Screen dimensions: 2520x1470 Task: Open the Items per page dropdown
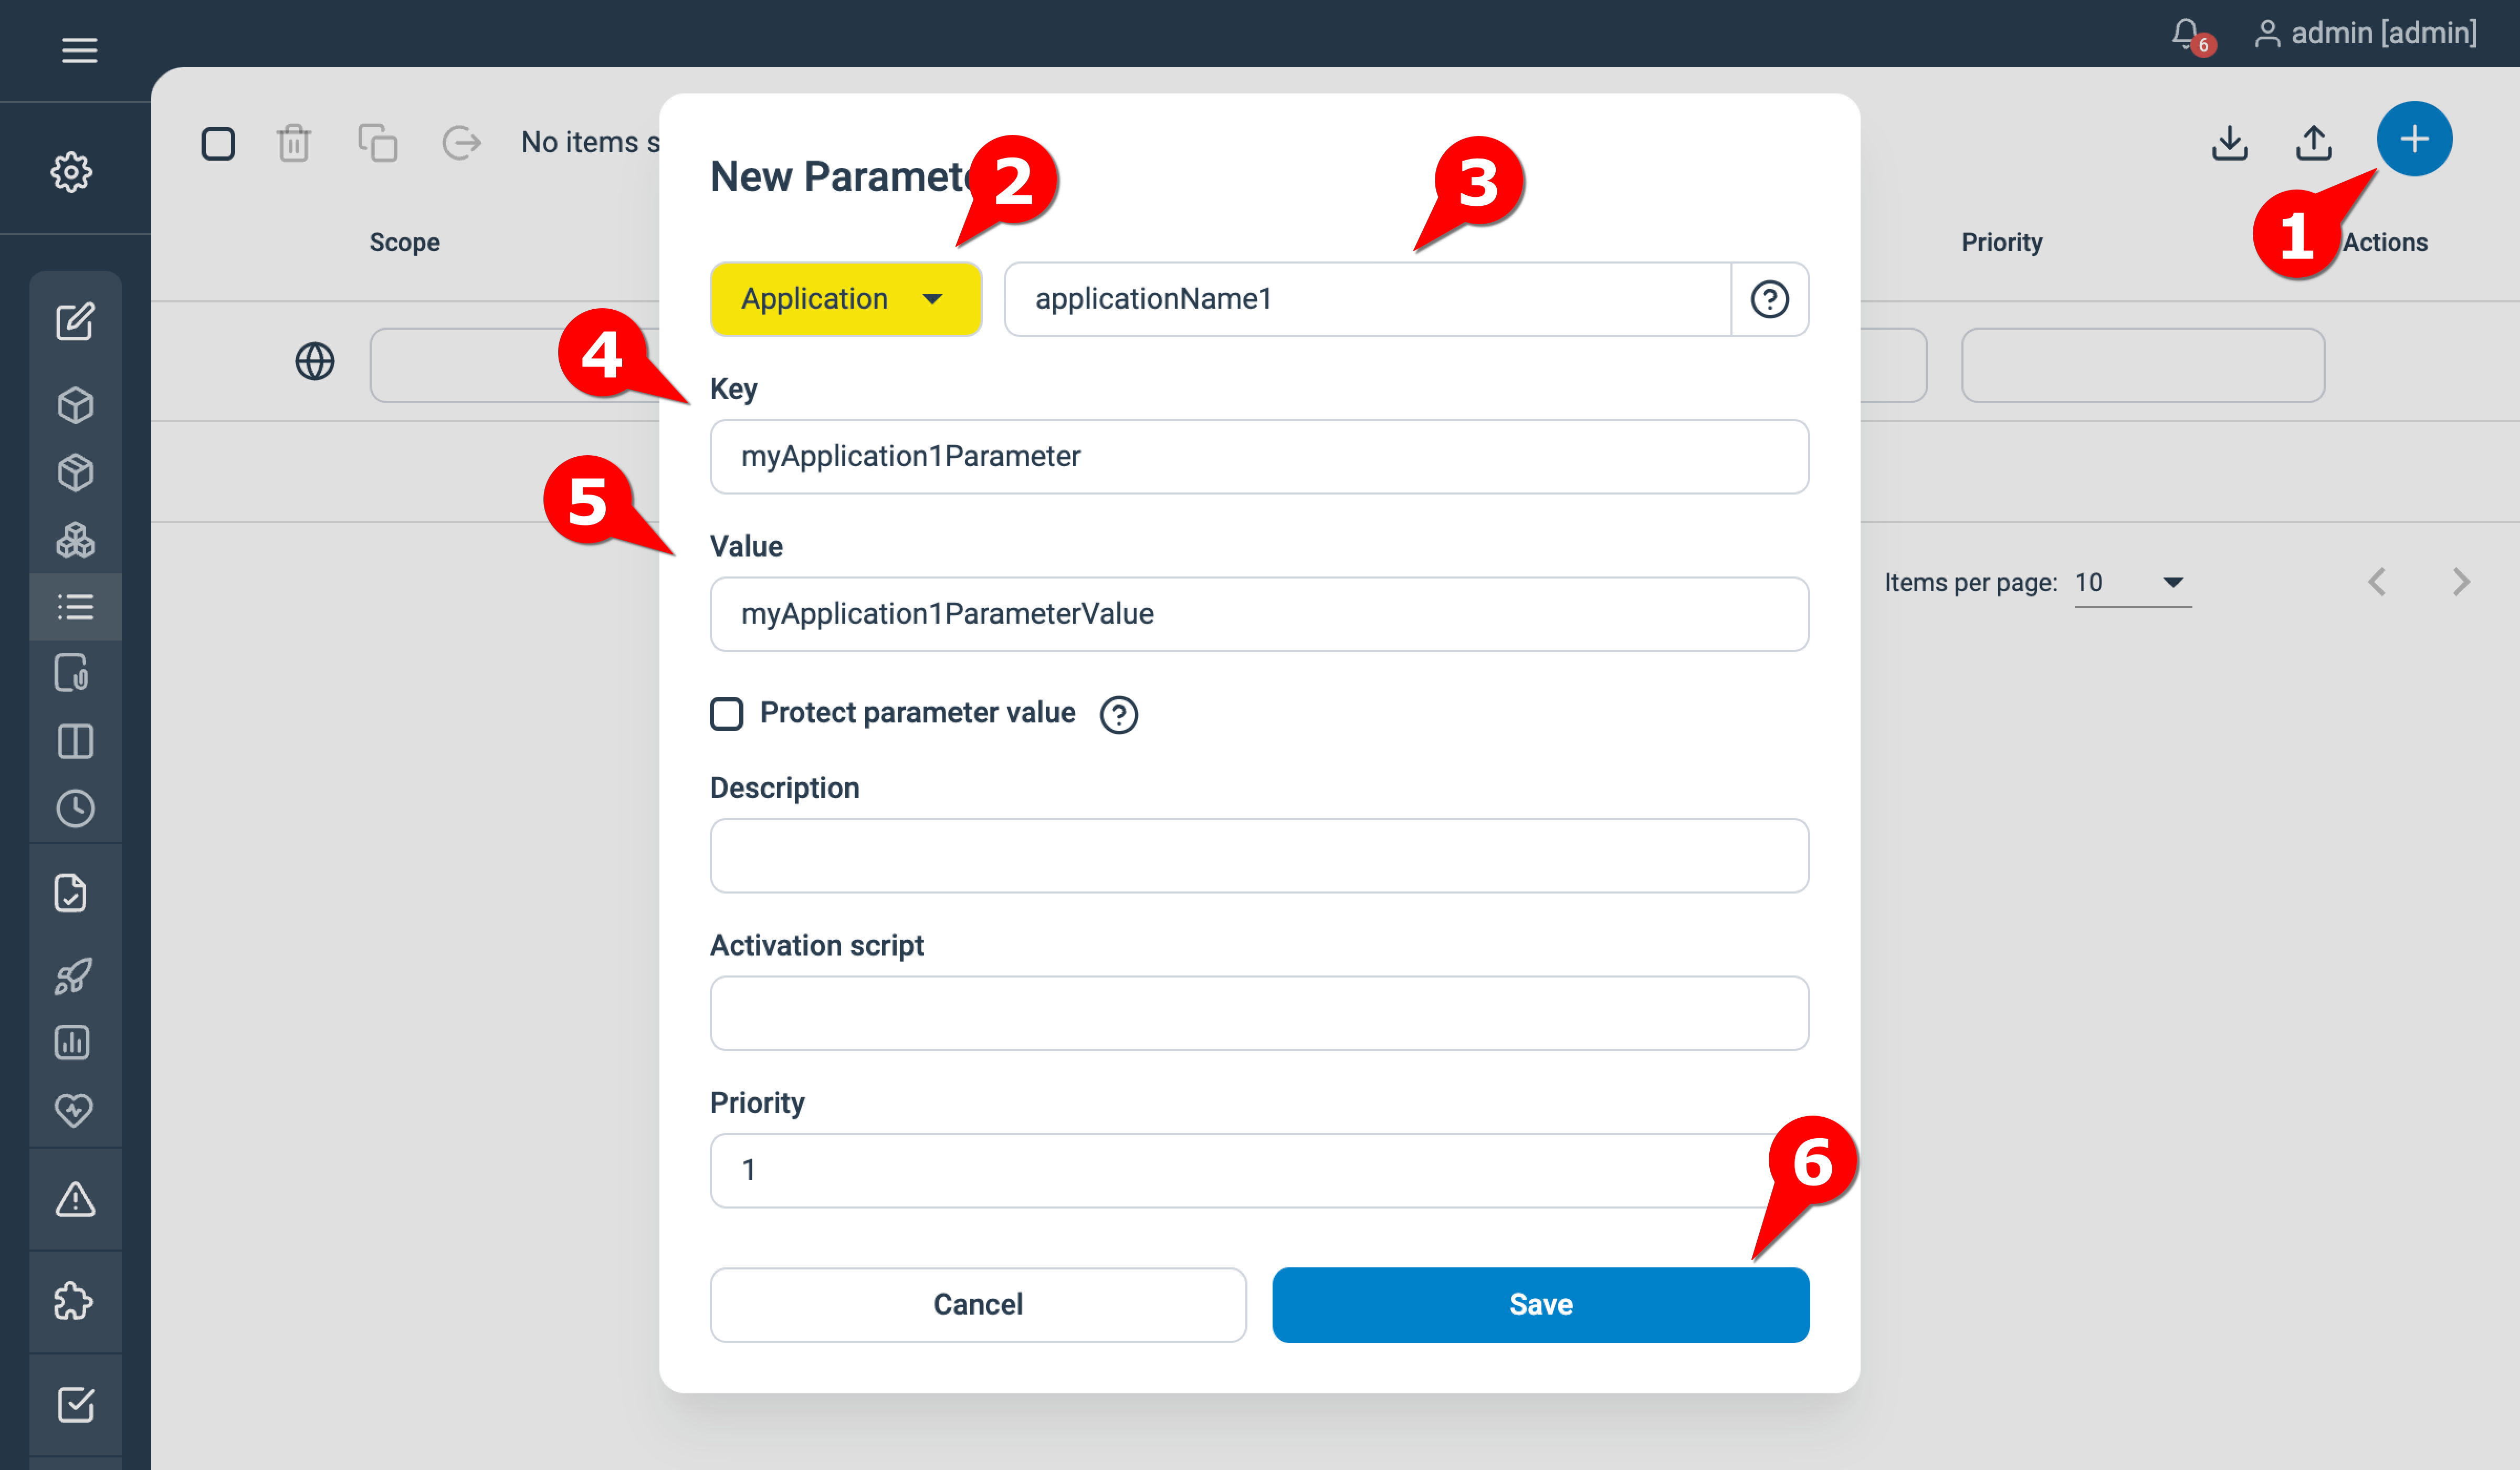pyautogui.click(x=2131, y=583)
